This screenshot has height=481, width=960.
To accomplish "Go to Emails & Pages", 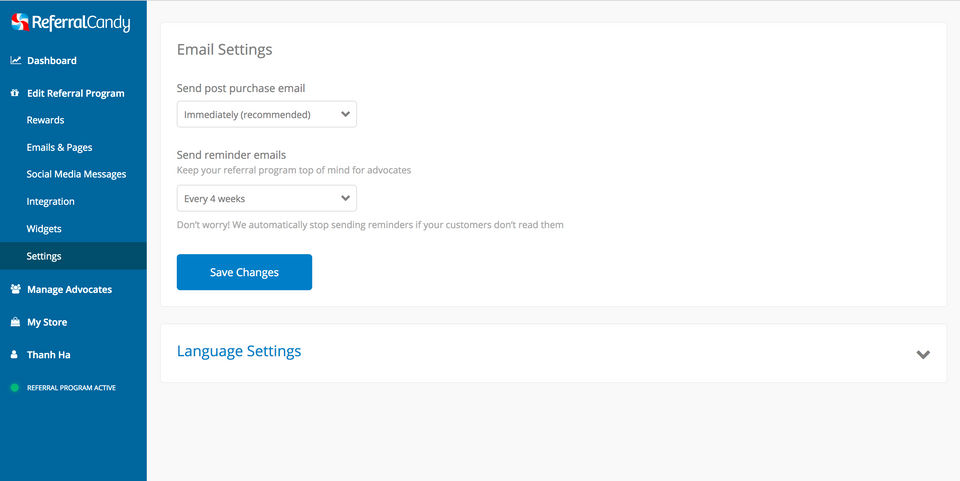I will point(59,147).
